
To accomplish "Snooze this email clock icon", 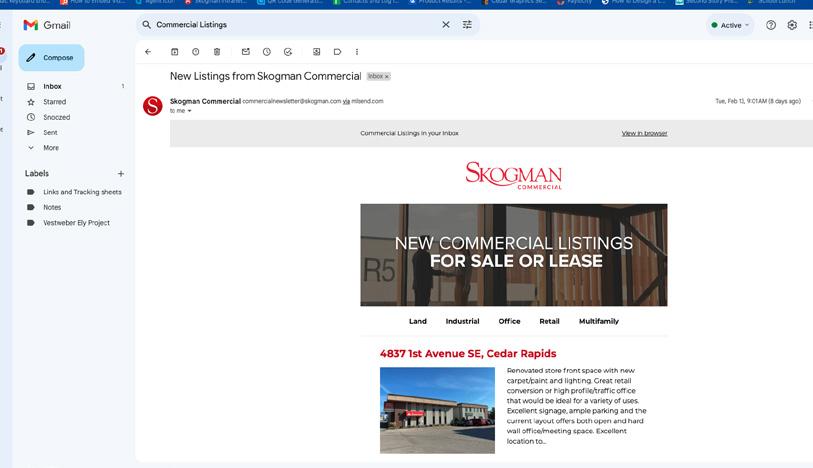I will pos(267,52).
